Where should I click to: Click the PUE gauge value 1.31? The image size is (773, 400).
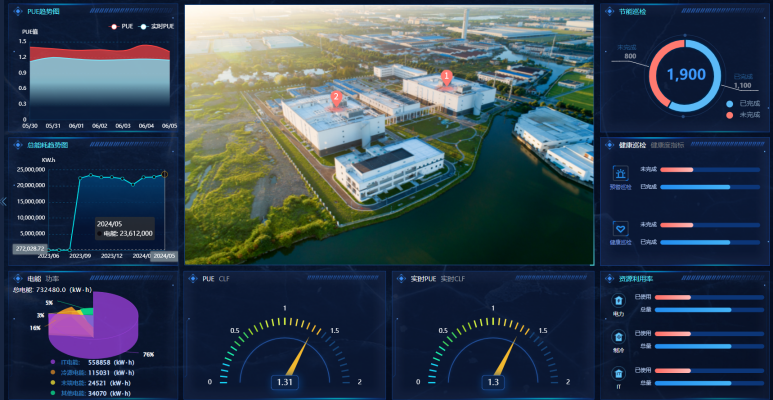click(284, 382)
